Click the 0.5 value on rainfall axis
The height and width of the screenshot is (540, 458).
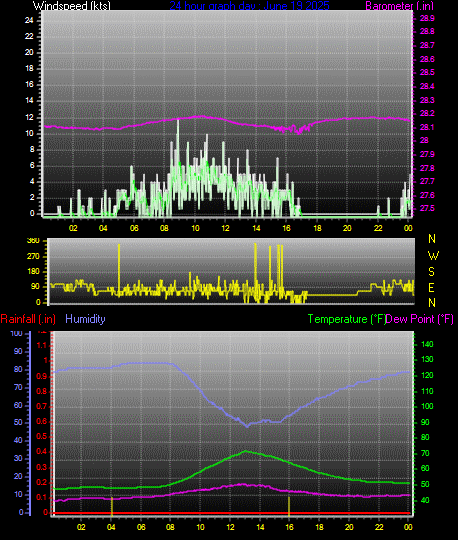pyautogui.click(x=42, y=437)
